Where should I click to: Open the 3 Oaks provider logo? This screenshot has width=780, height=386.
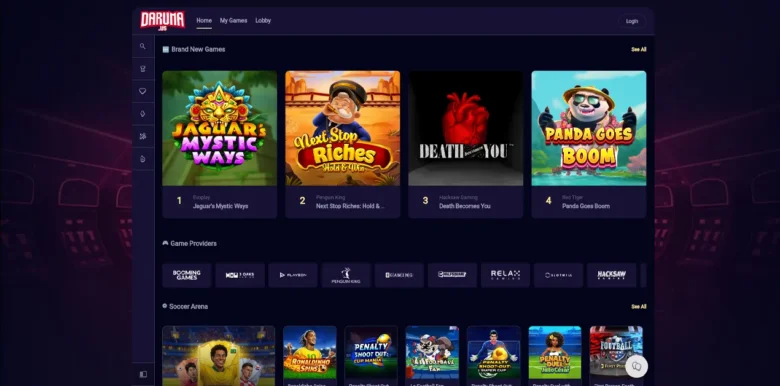point(240,275)
